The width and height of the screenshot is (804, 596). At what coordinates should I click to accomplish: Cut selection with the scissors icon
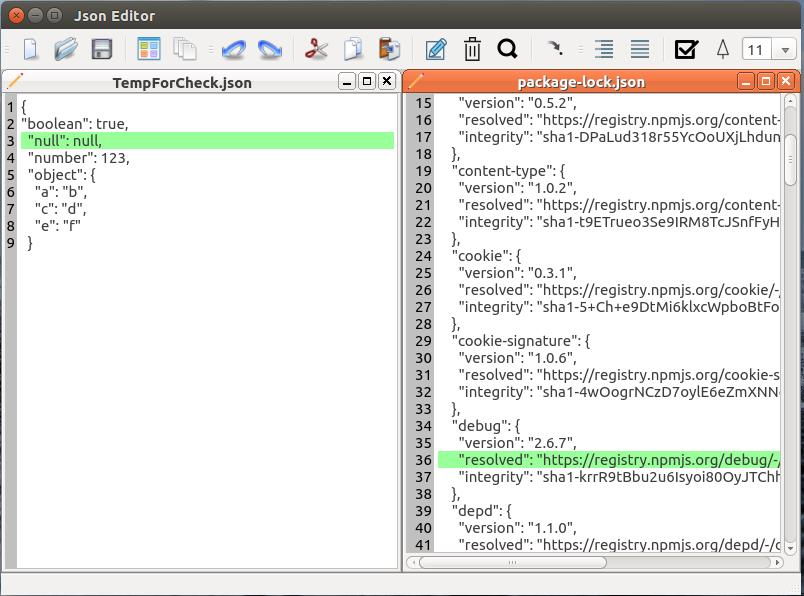pyautogui.click(x=316, y=50)
